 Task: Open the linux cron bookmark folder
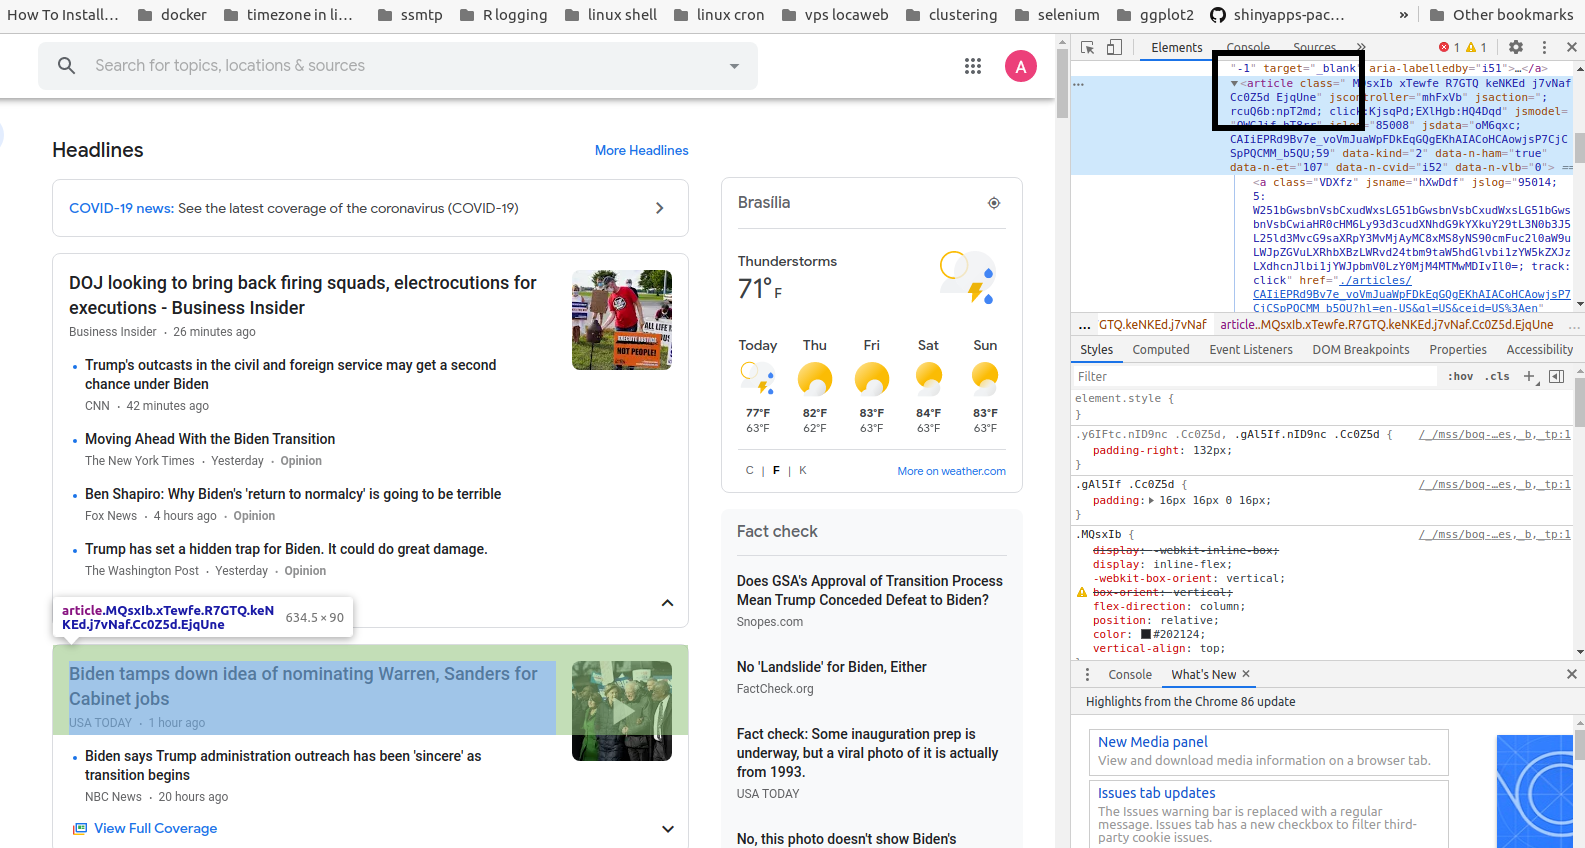click(719, 15)
